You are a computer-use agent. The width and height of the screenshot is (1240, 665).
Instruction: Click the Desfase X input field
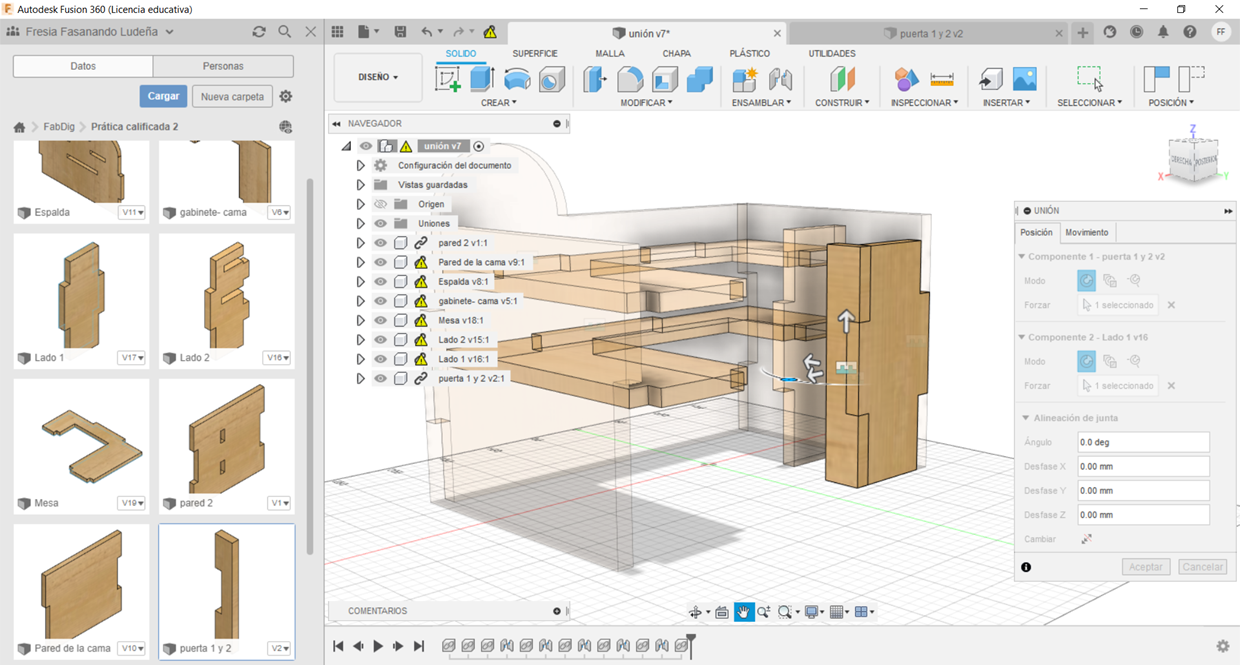1142,467
